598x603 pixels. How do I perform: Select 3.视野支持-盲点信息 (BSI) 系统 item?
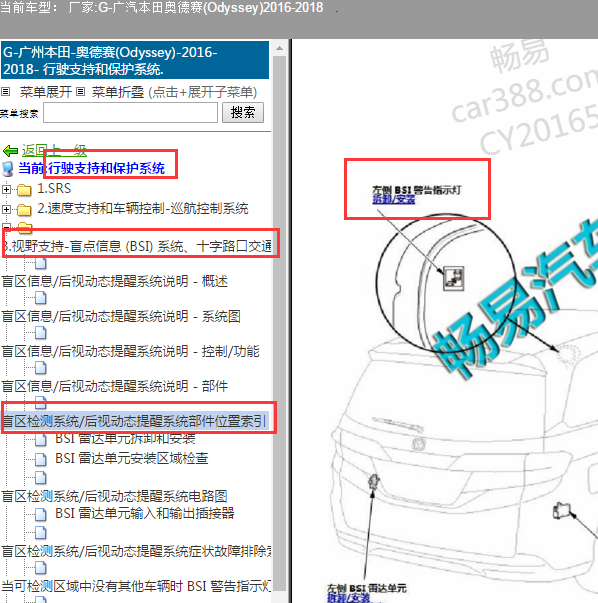tap(137, 246)
